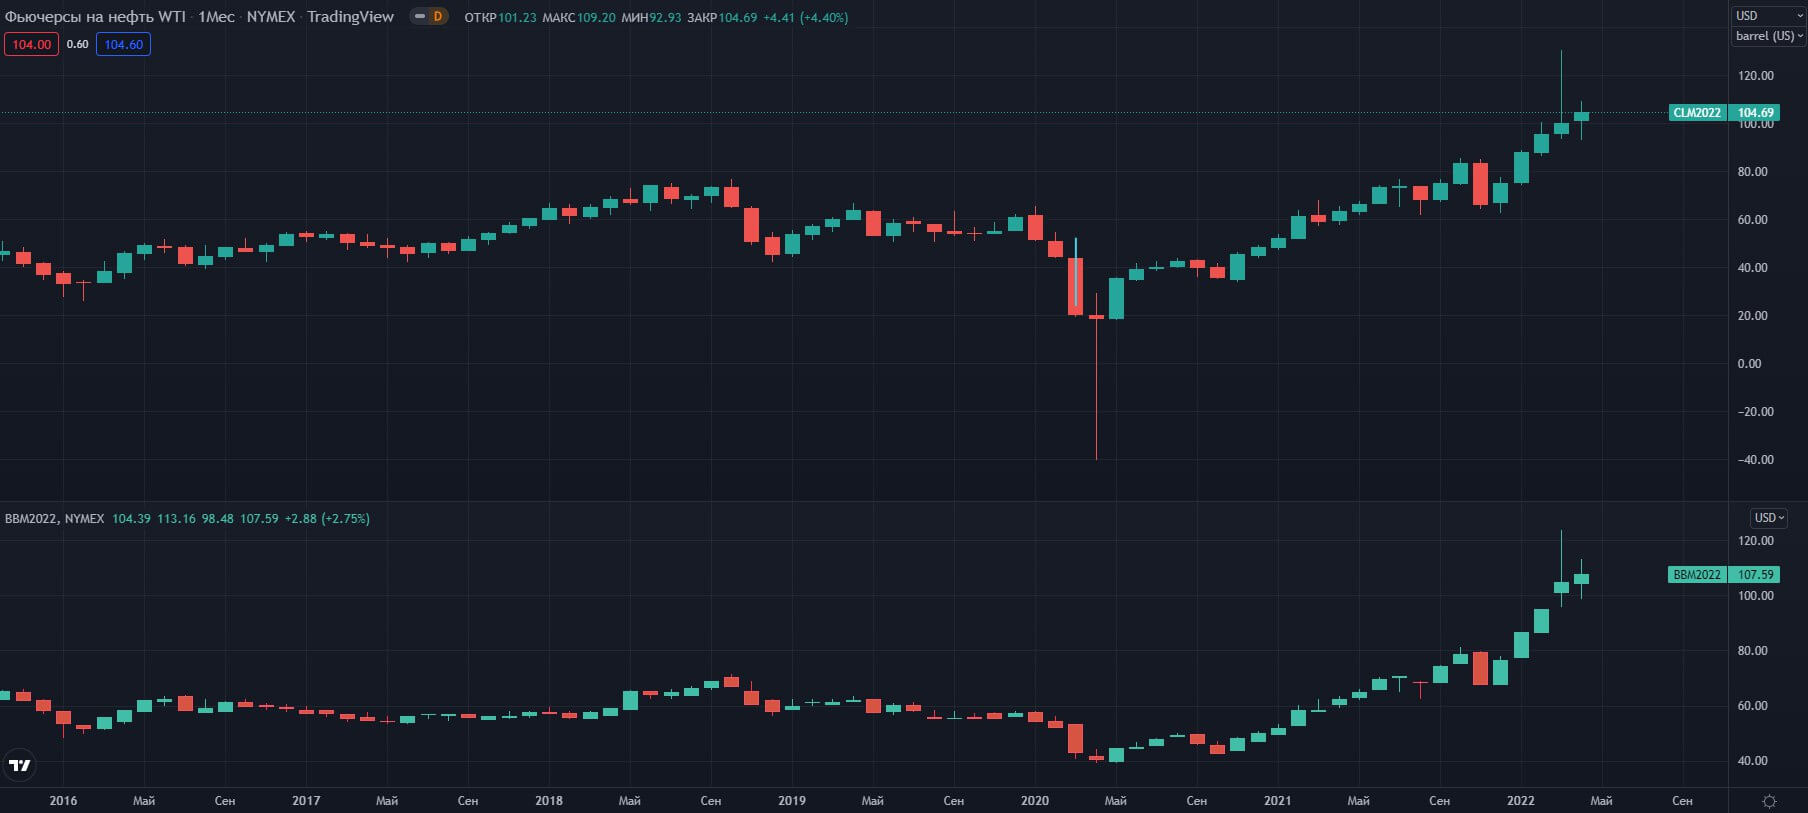This screenshot has height=813, width=1808.
Task: Click the 0.00 label on upper price axis
Action: (1749, 364)
